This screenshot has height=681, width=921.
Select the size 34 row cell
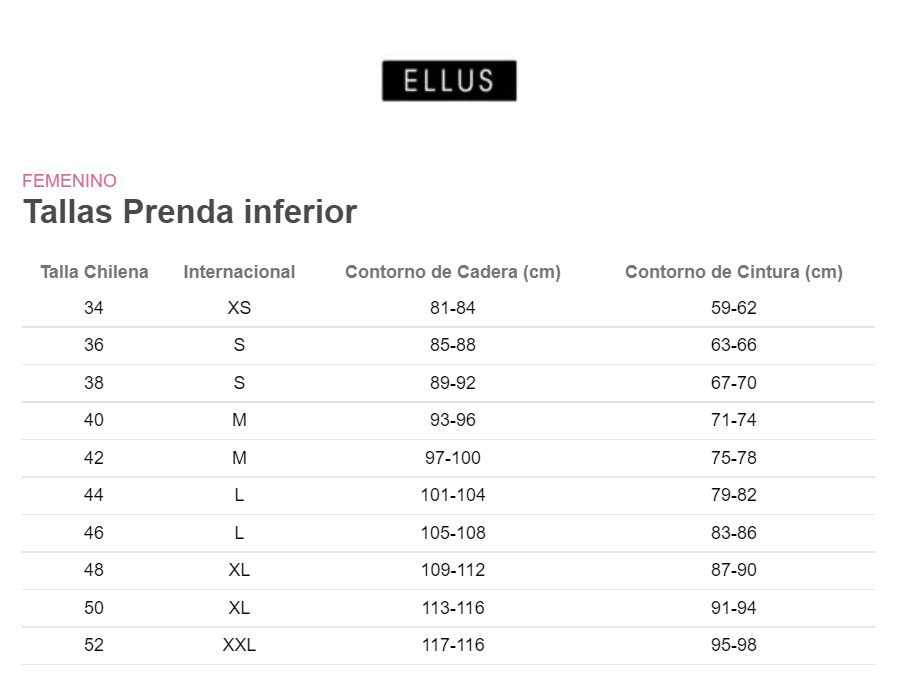94,308
